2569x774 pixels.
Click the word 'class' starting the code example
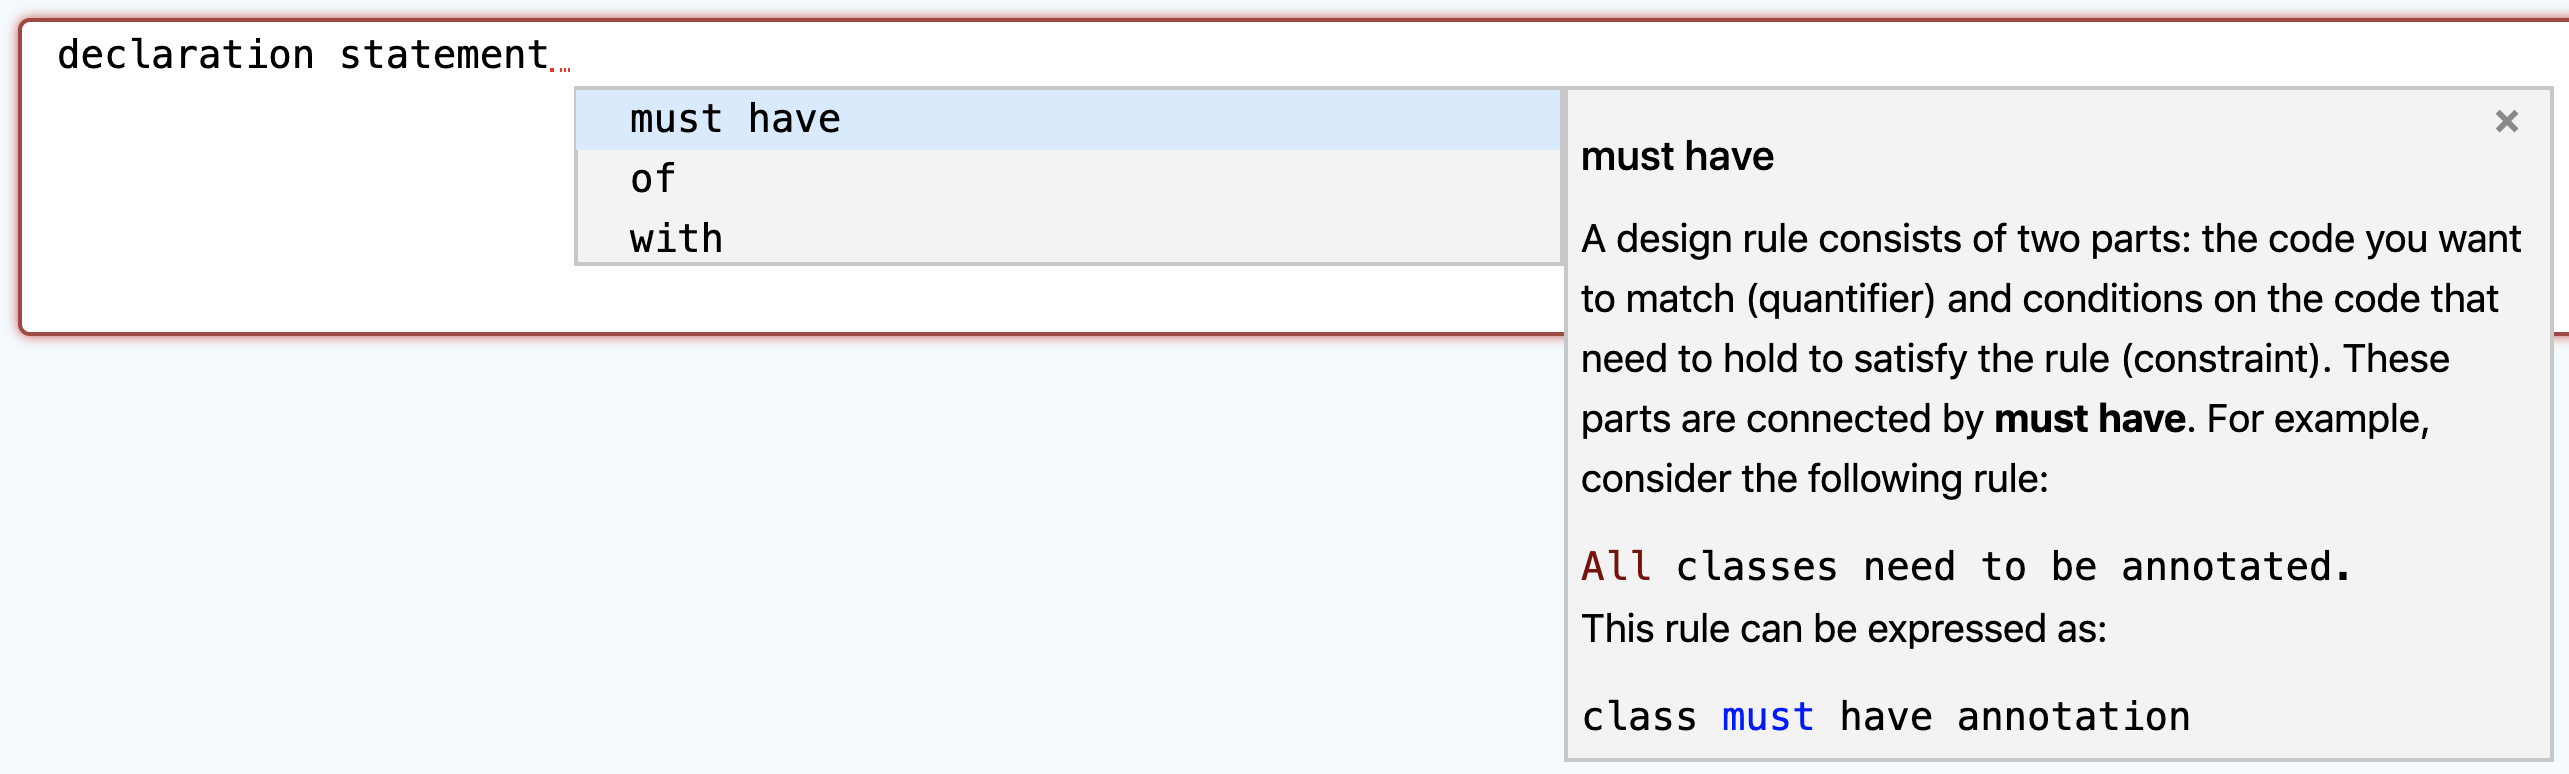point(1639,717)
